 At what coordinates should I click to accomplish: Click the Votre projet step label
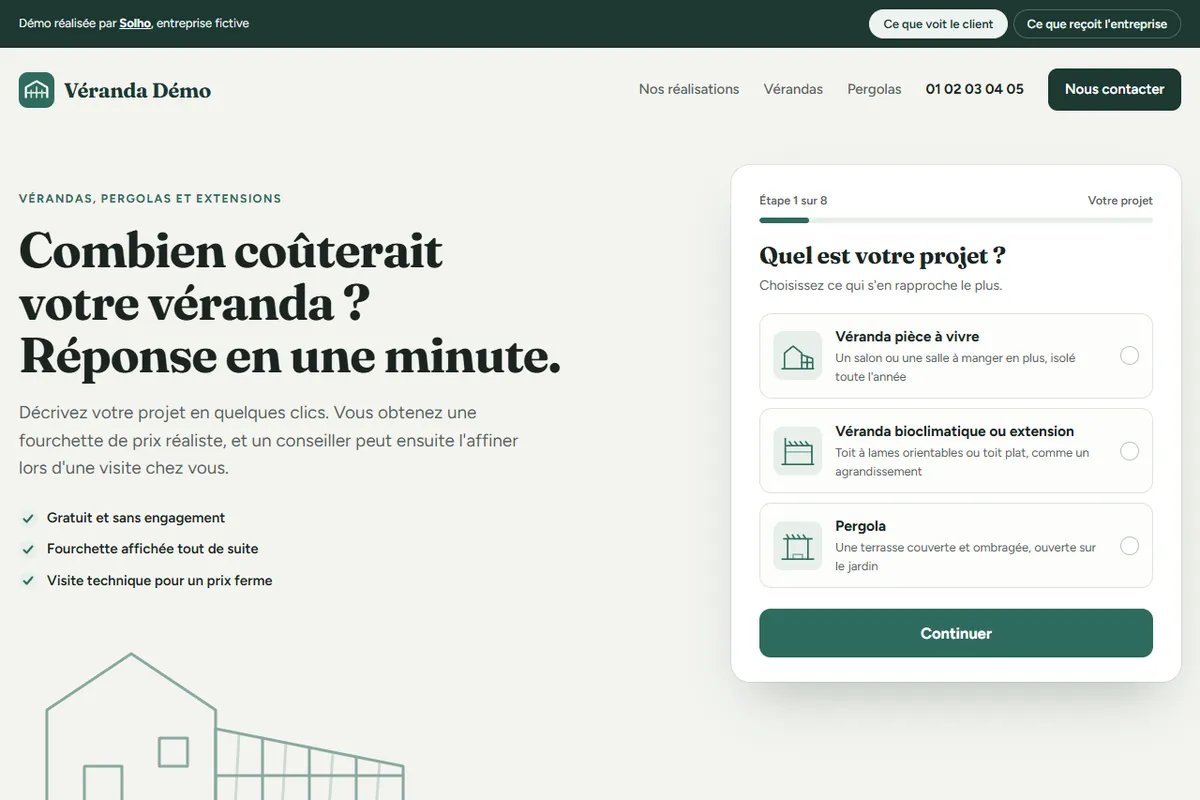1120,201
